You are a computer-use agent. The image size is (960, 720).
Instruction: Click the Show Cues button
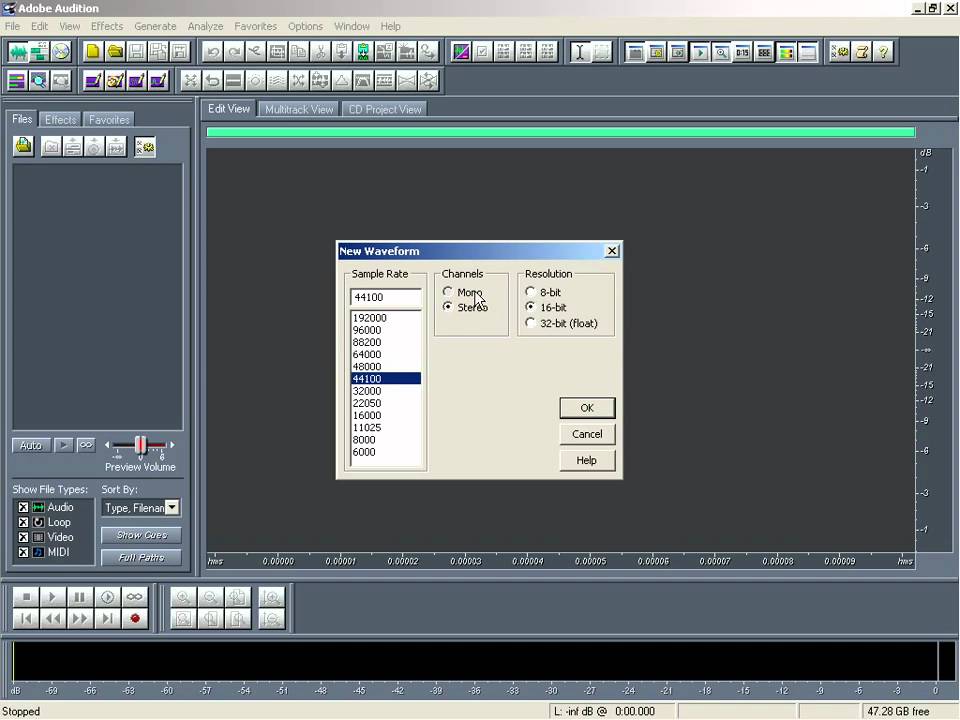coord(141,535)
